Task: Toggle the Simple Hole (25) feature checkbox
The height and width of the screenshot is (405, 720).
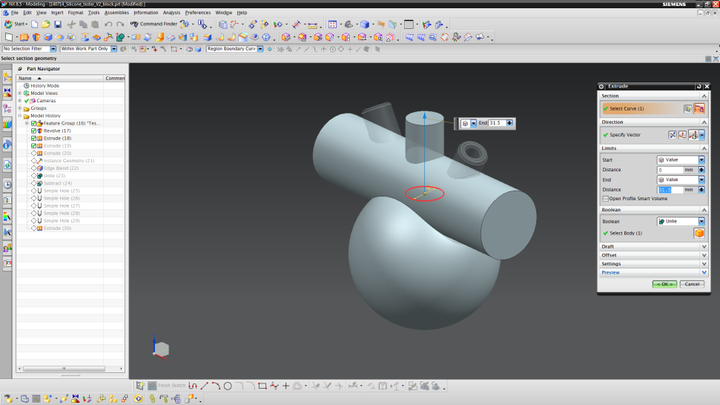Action: [x=34, y=191]
